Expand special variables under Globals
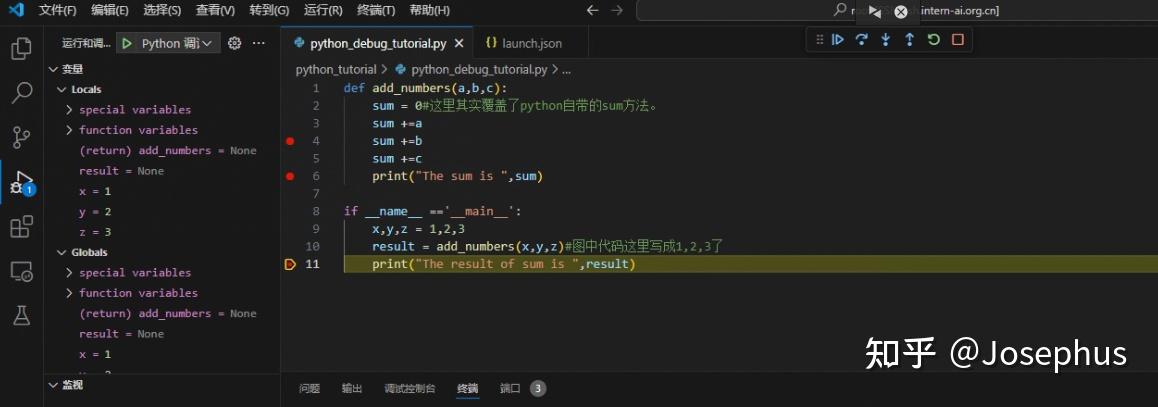Screen dimensions: 1158x407 pyautogui.click(x=69, y=273)
